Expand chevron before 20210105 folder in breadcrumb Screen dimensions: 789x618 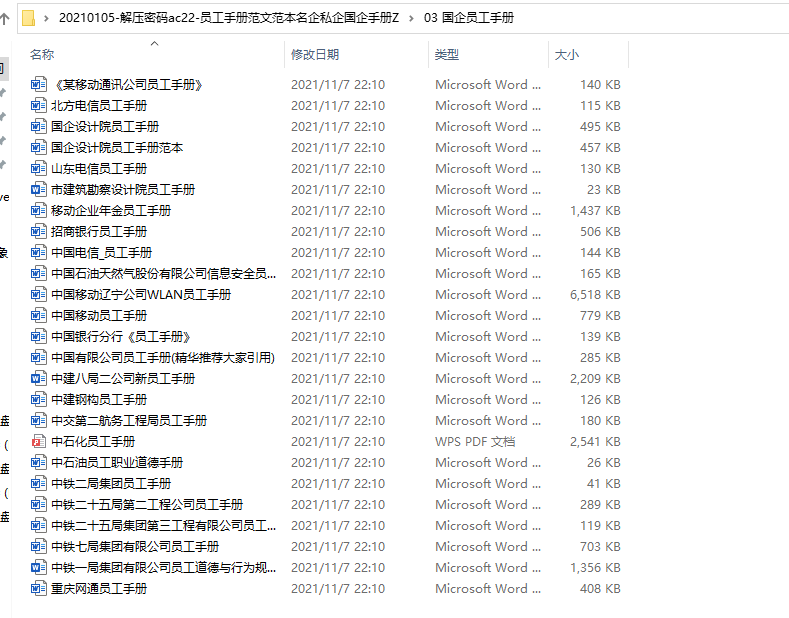click(x=46, y=19)
